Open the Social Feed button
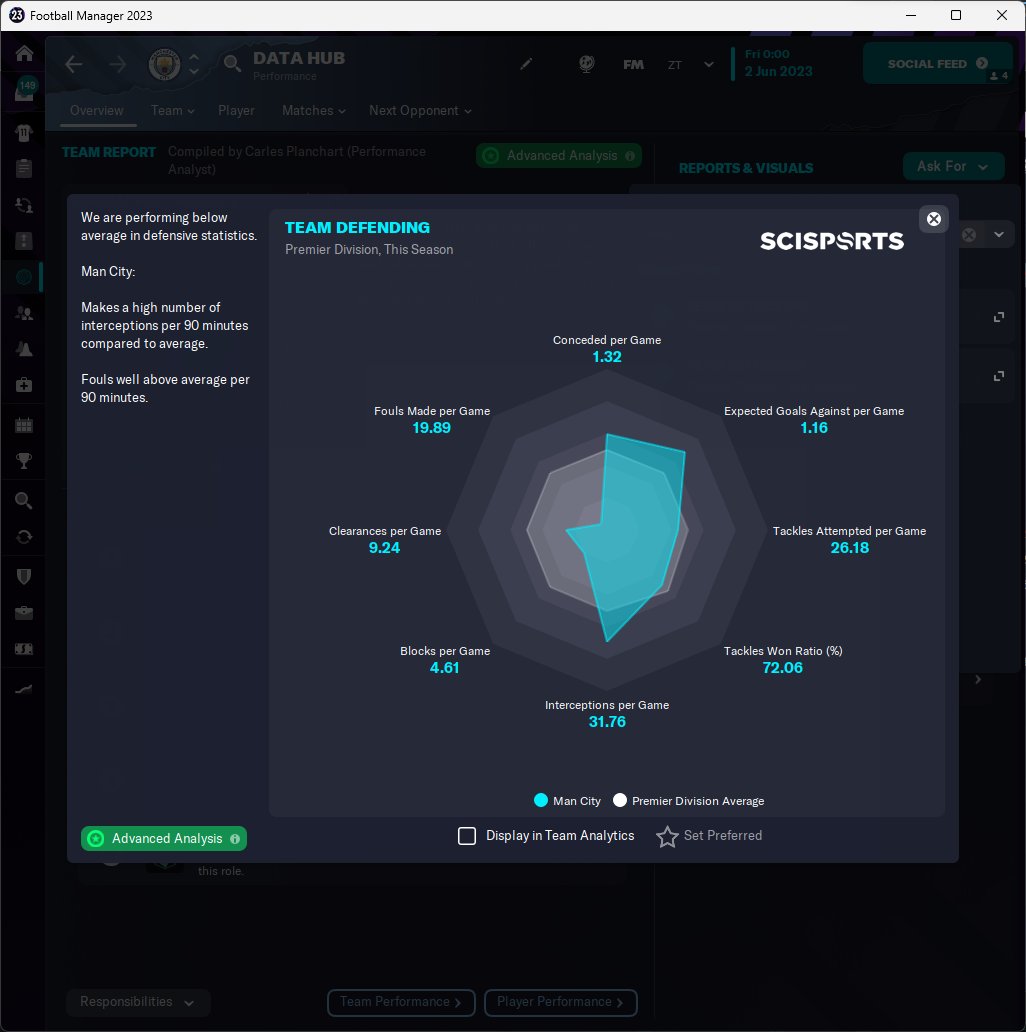Viewport: 1026px width, 1032px height. tap(937, 63)
